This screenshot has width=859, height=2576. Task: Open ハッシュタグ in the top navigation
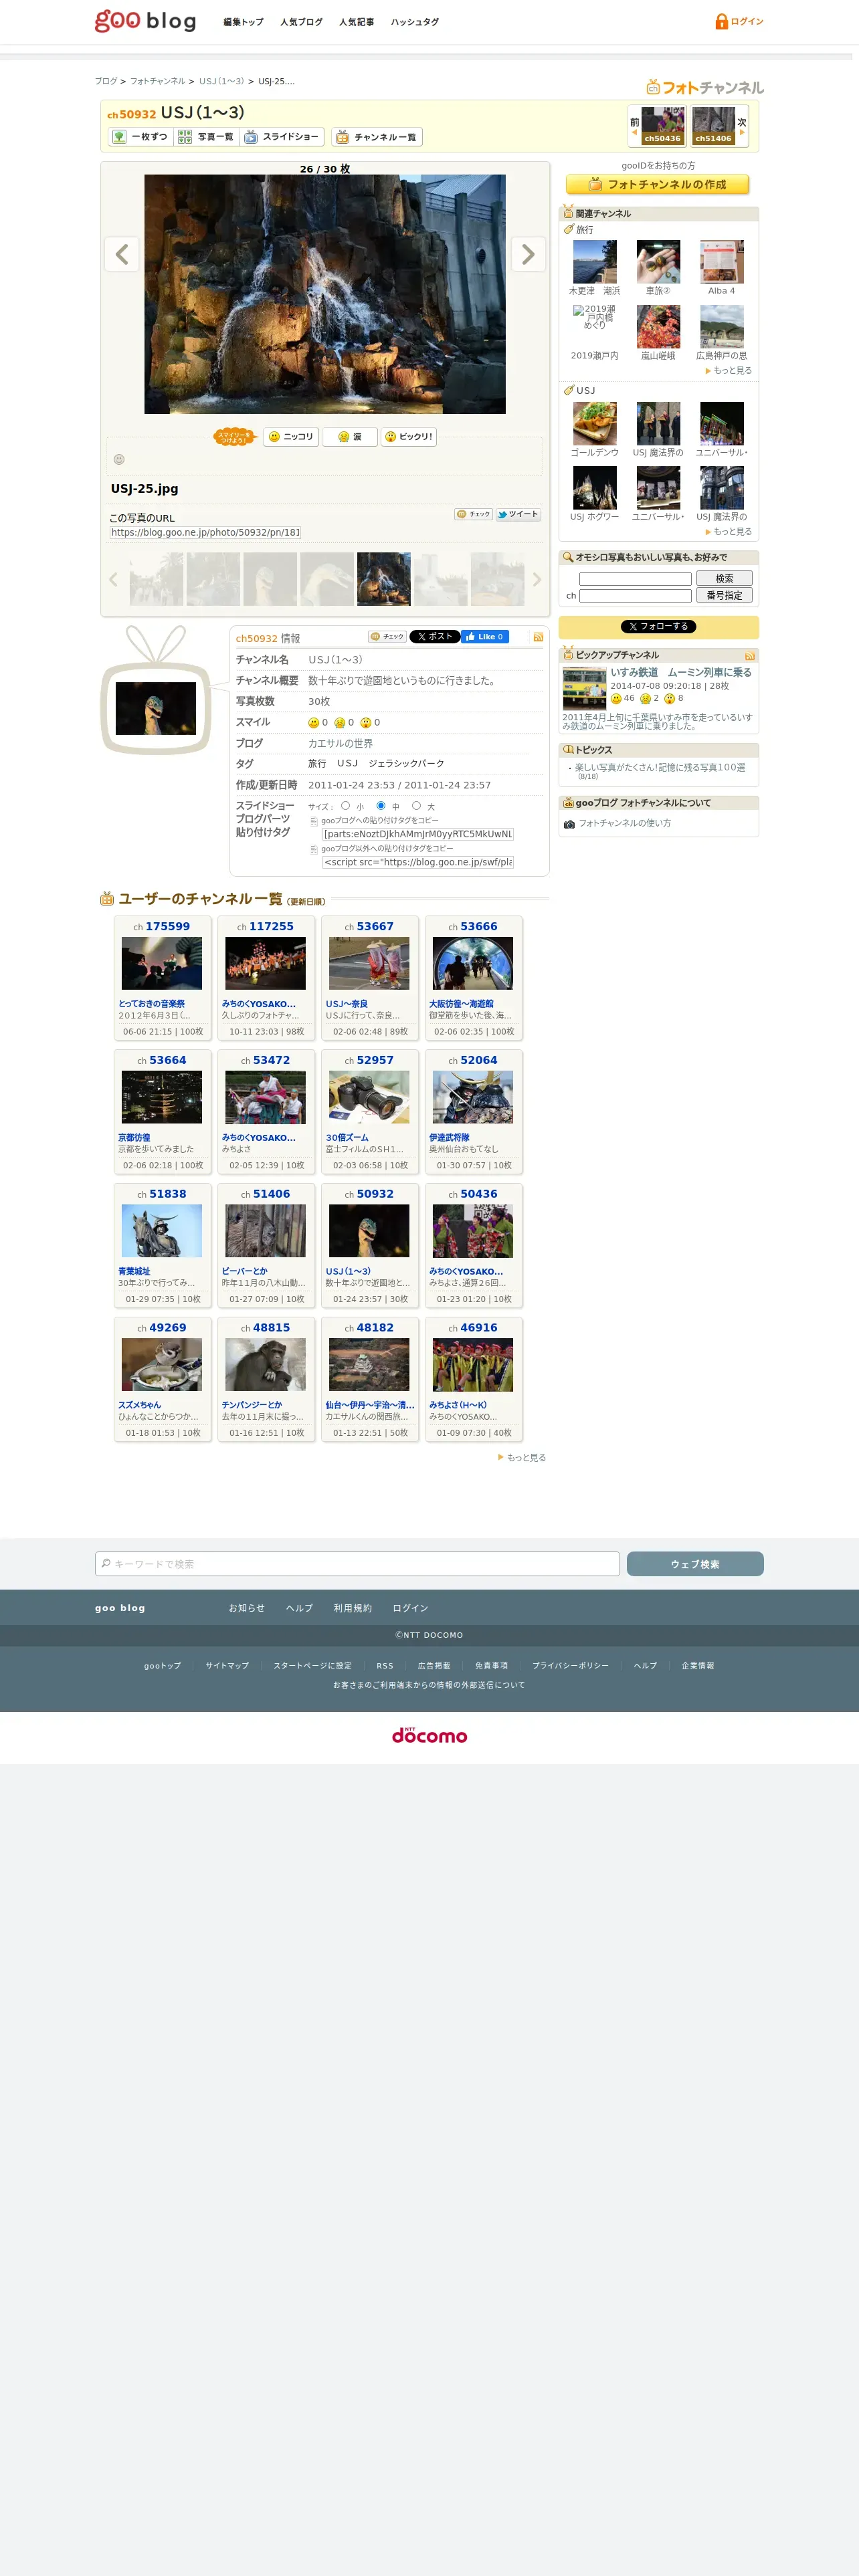[x=414, y=22]
